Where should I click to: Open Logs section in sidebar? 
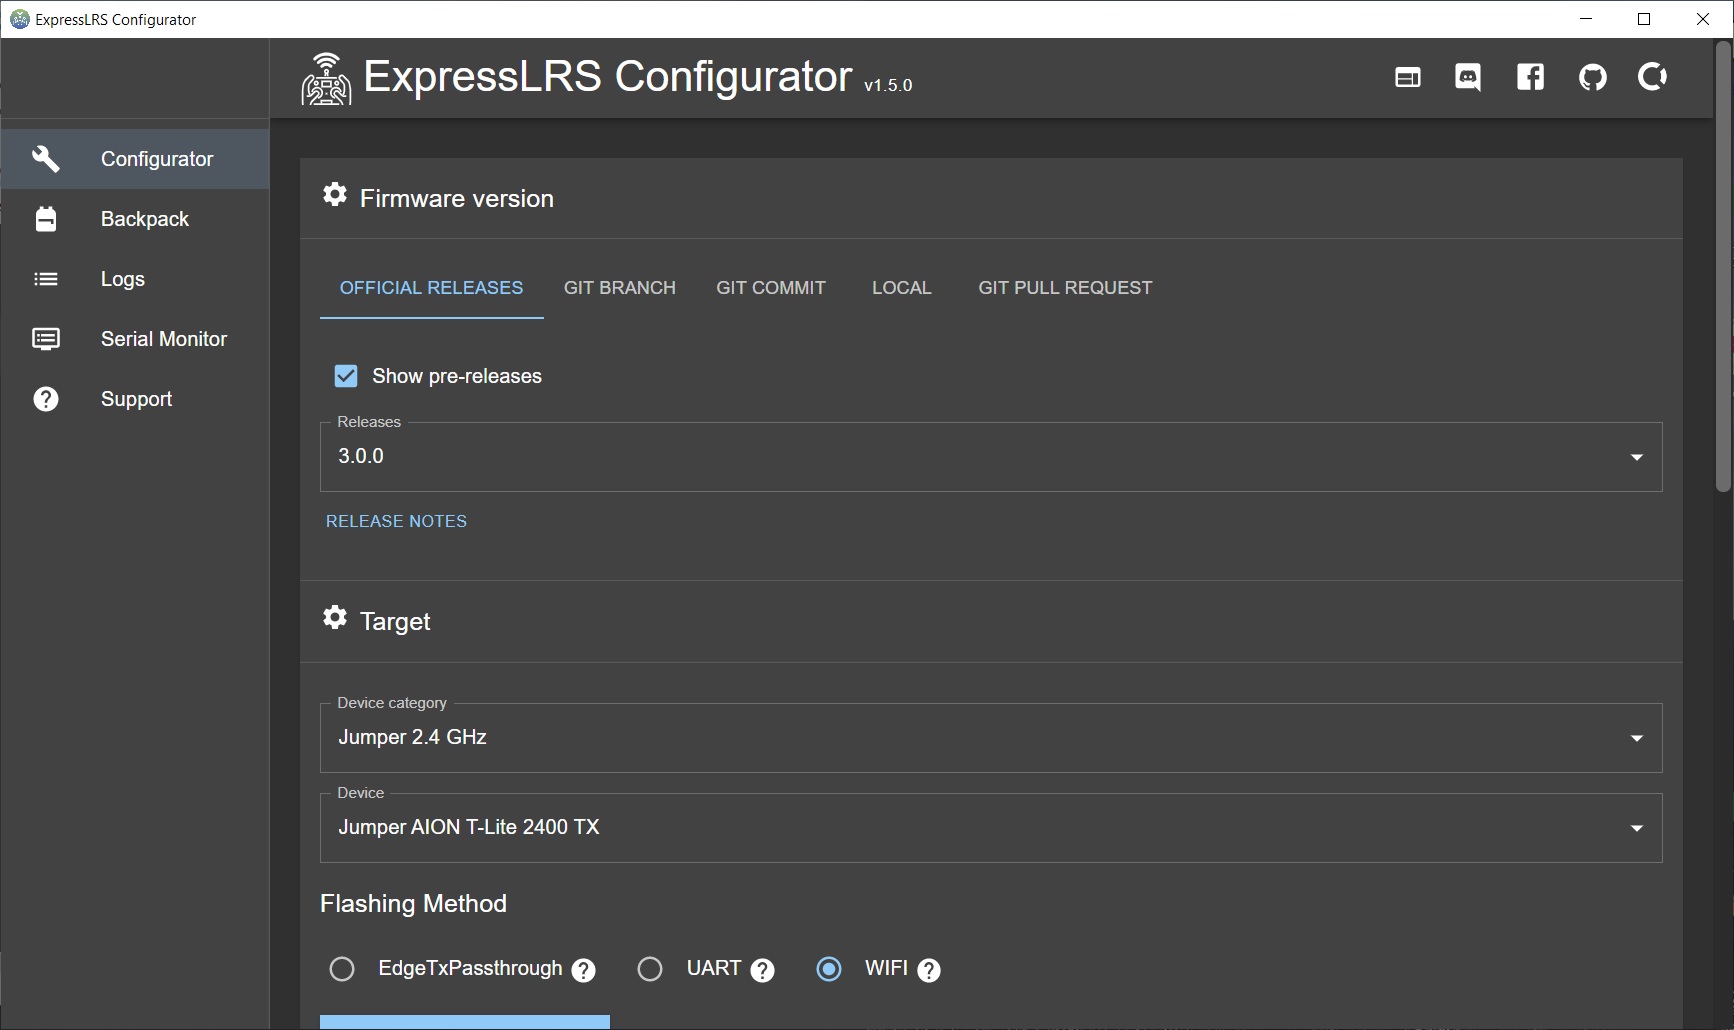point(135,279)
